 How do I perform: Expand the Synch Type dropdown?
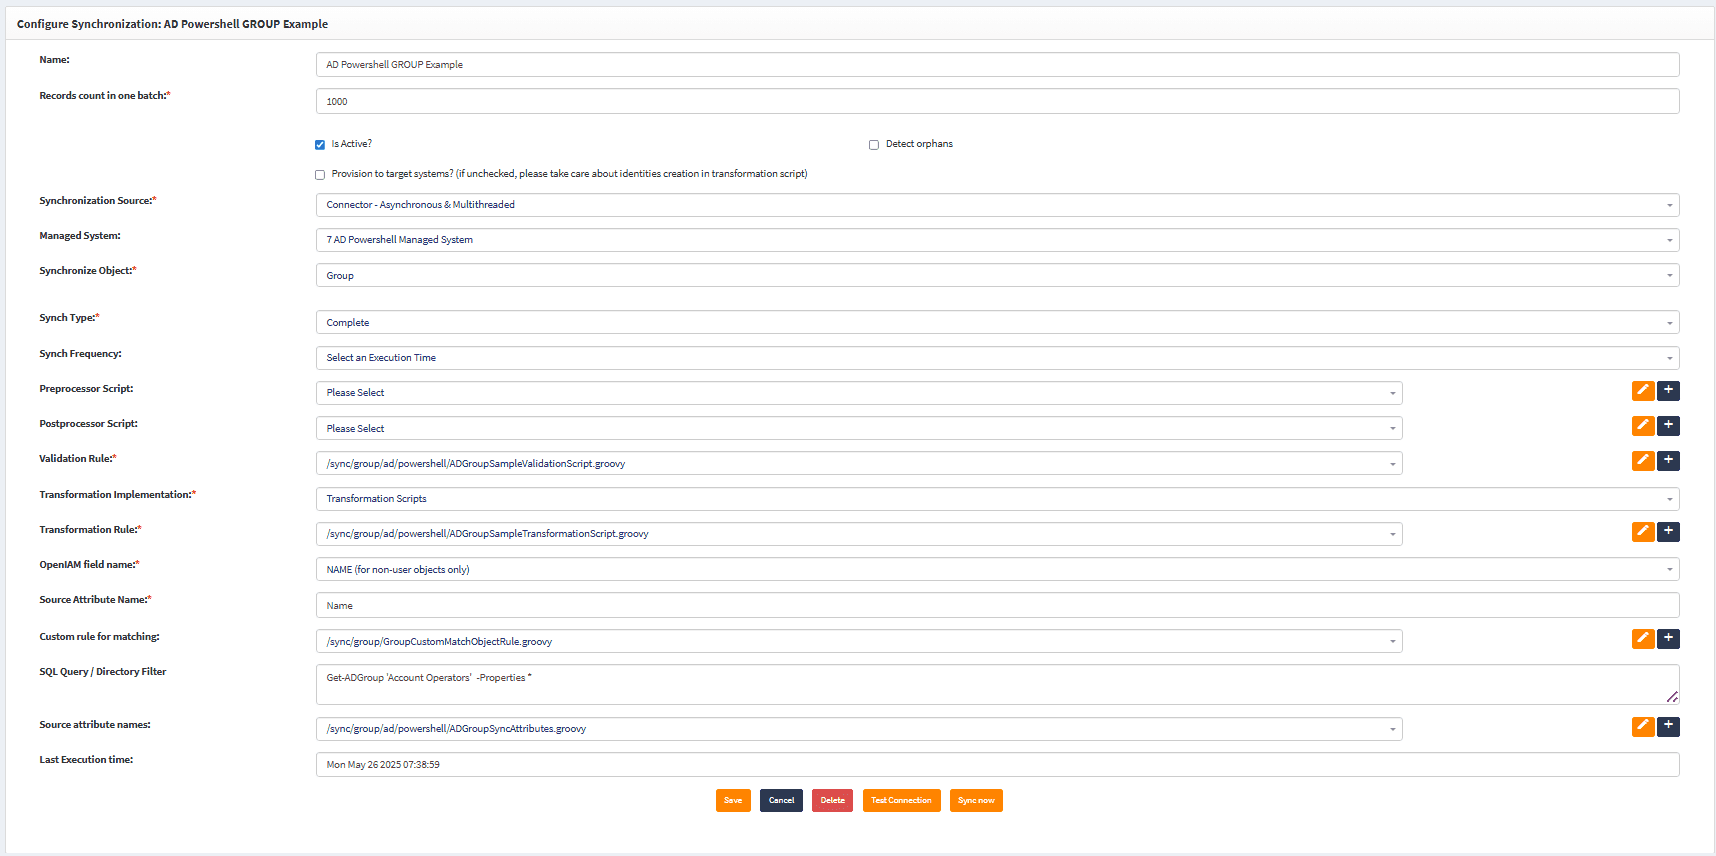coord(996,323)
